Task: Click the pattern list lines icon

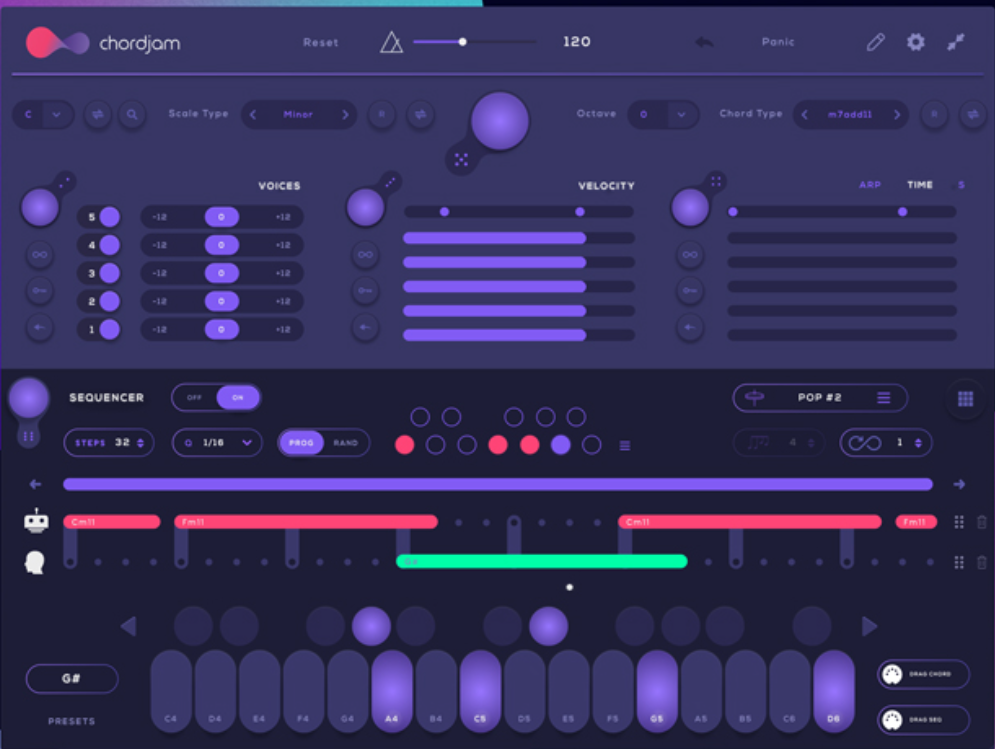Action: (624, 446)
